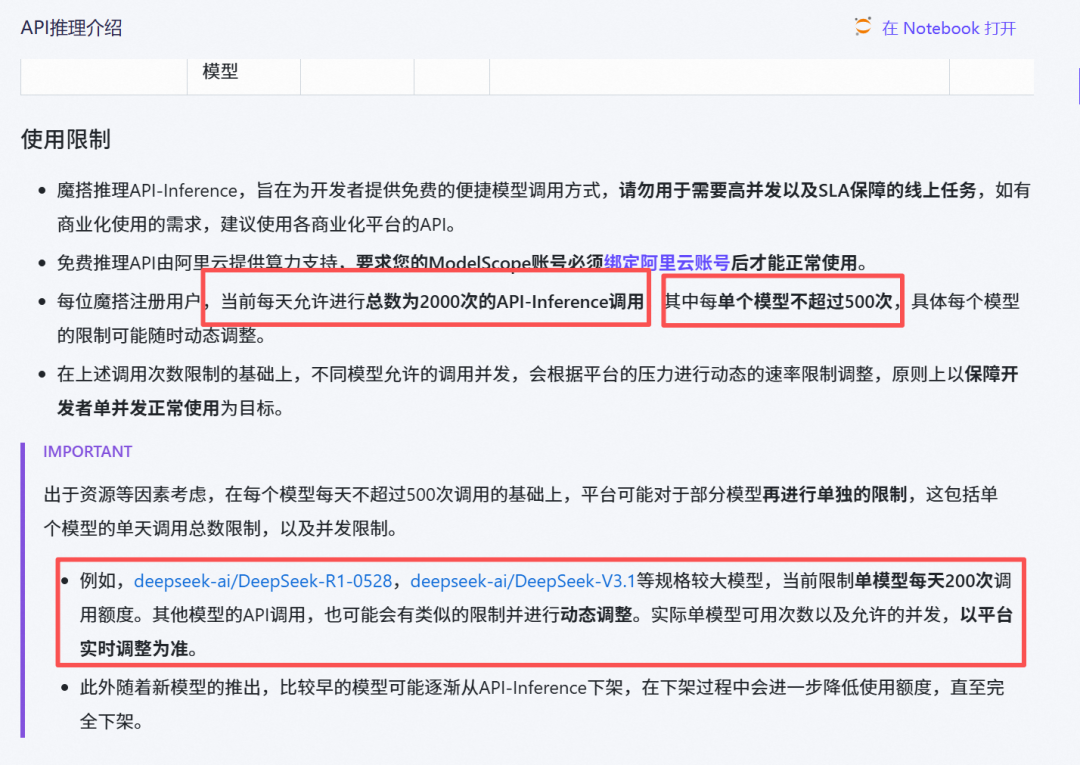Select the API推理介绍 page title
Screen dimensions: 1080x765
70,27
